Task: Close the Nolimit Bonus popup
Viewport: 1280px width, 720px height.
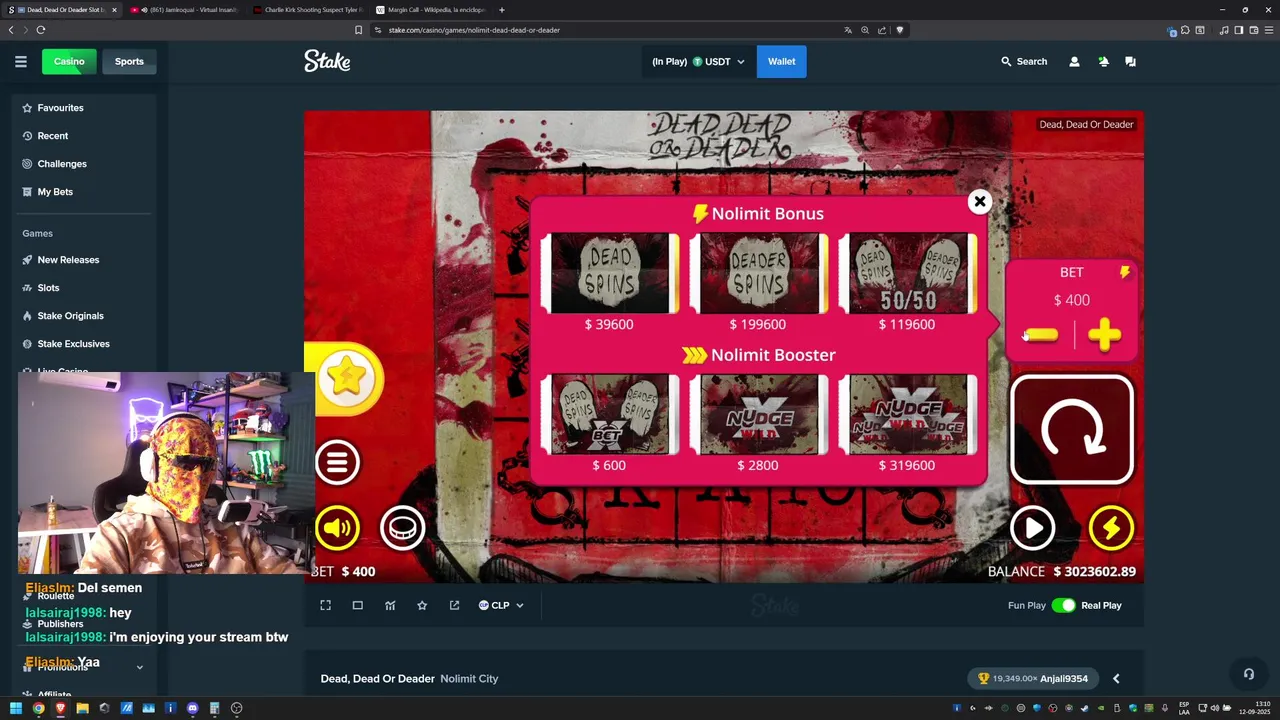Action: [x=980, y=202]
